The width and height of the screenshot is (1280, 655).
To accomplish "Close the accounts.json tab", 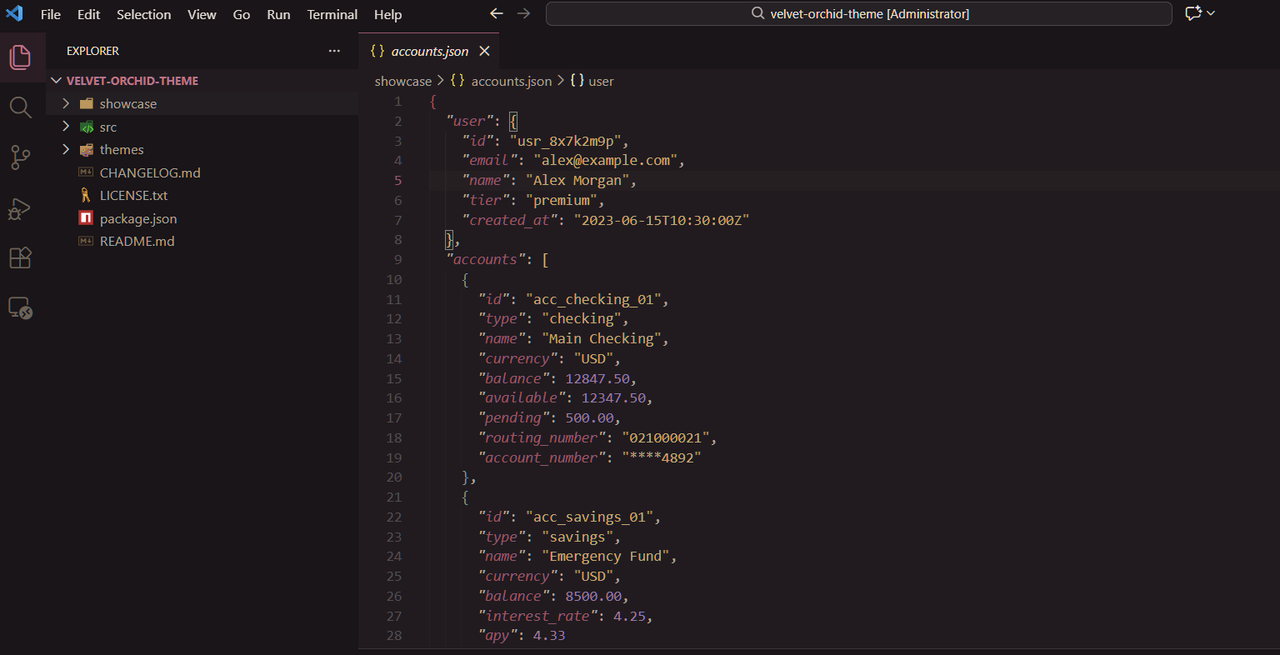I will (x=485, y=51).
